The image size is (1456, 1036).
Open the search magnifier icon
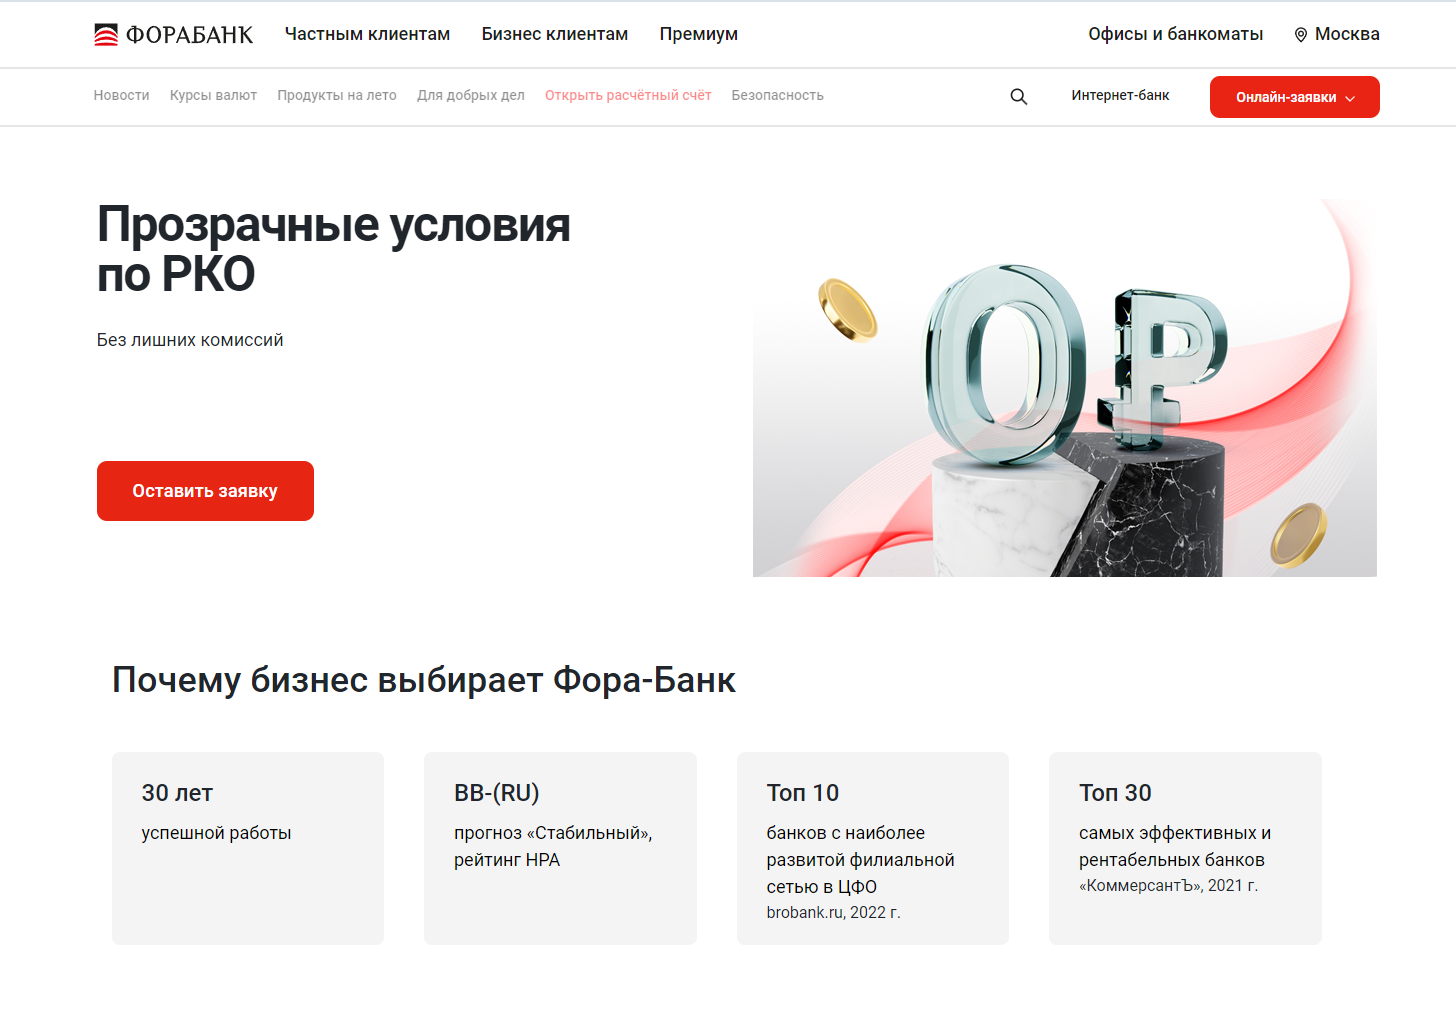[1018, 97]
